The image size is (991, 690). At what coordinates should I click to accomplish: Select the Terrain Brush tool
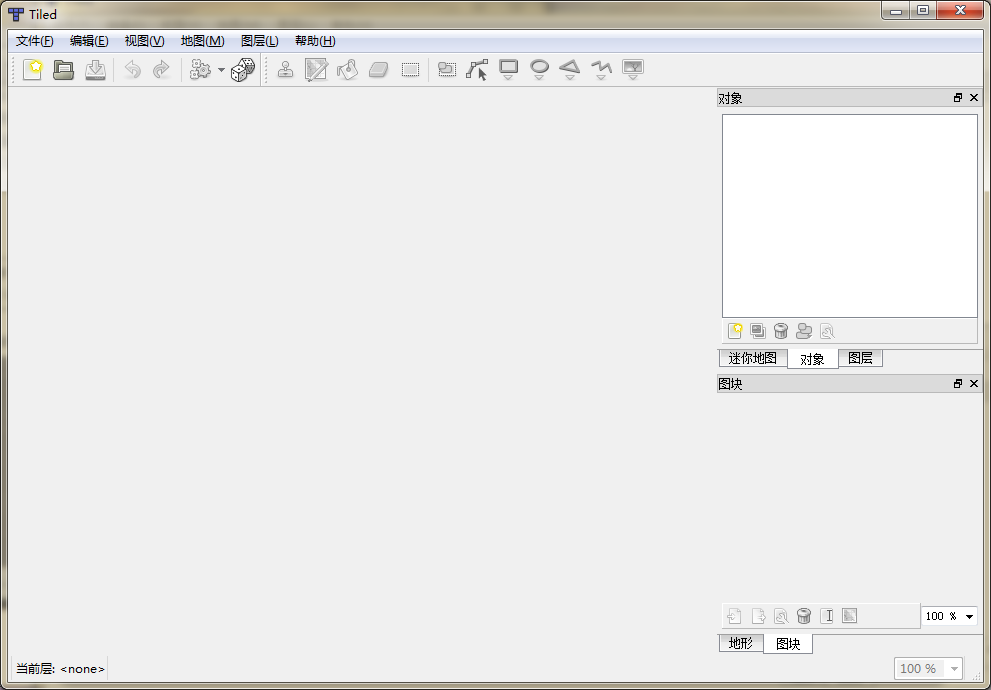click(x=316, y=70)
